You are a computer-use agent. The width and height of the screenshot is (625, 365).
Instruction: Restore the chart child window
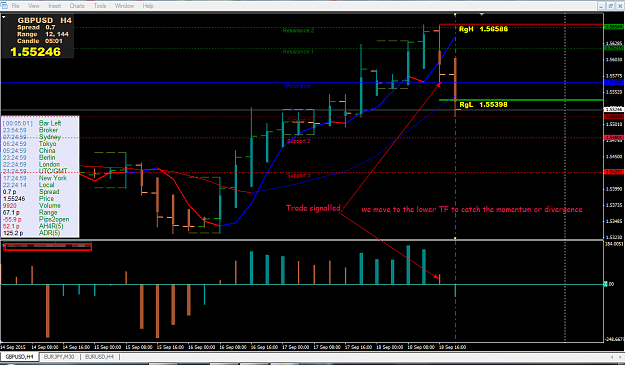(x=611, y=6)
